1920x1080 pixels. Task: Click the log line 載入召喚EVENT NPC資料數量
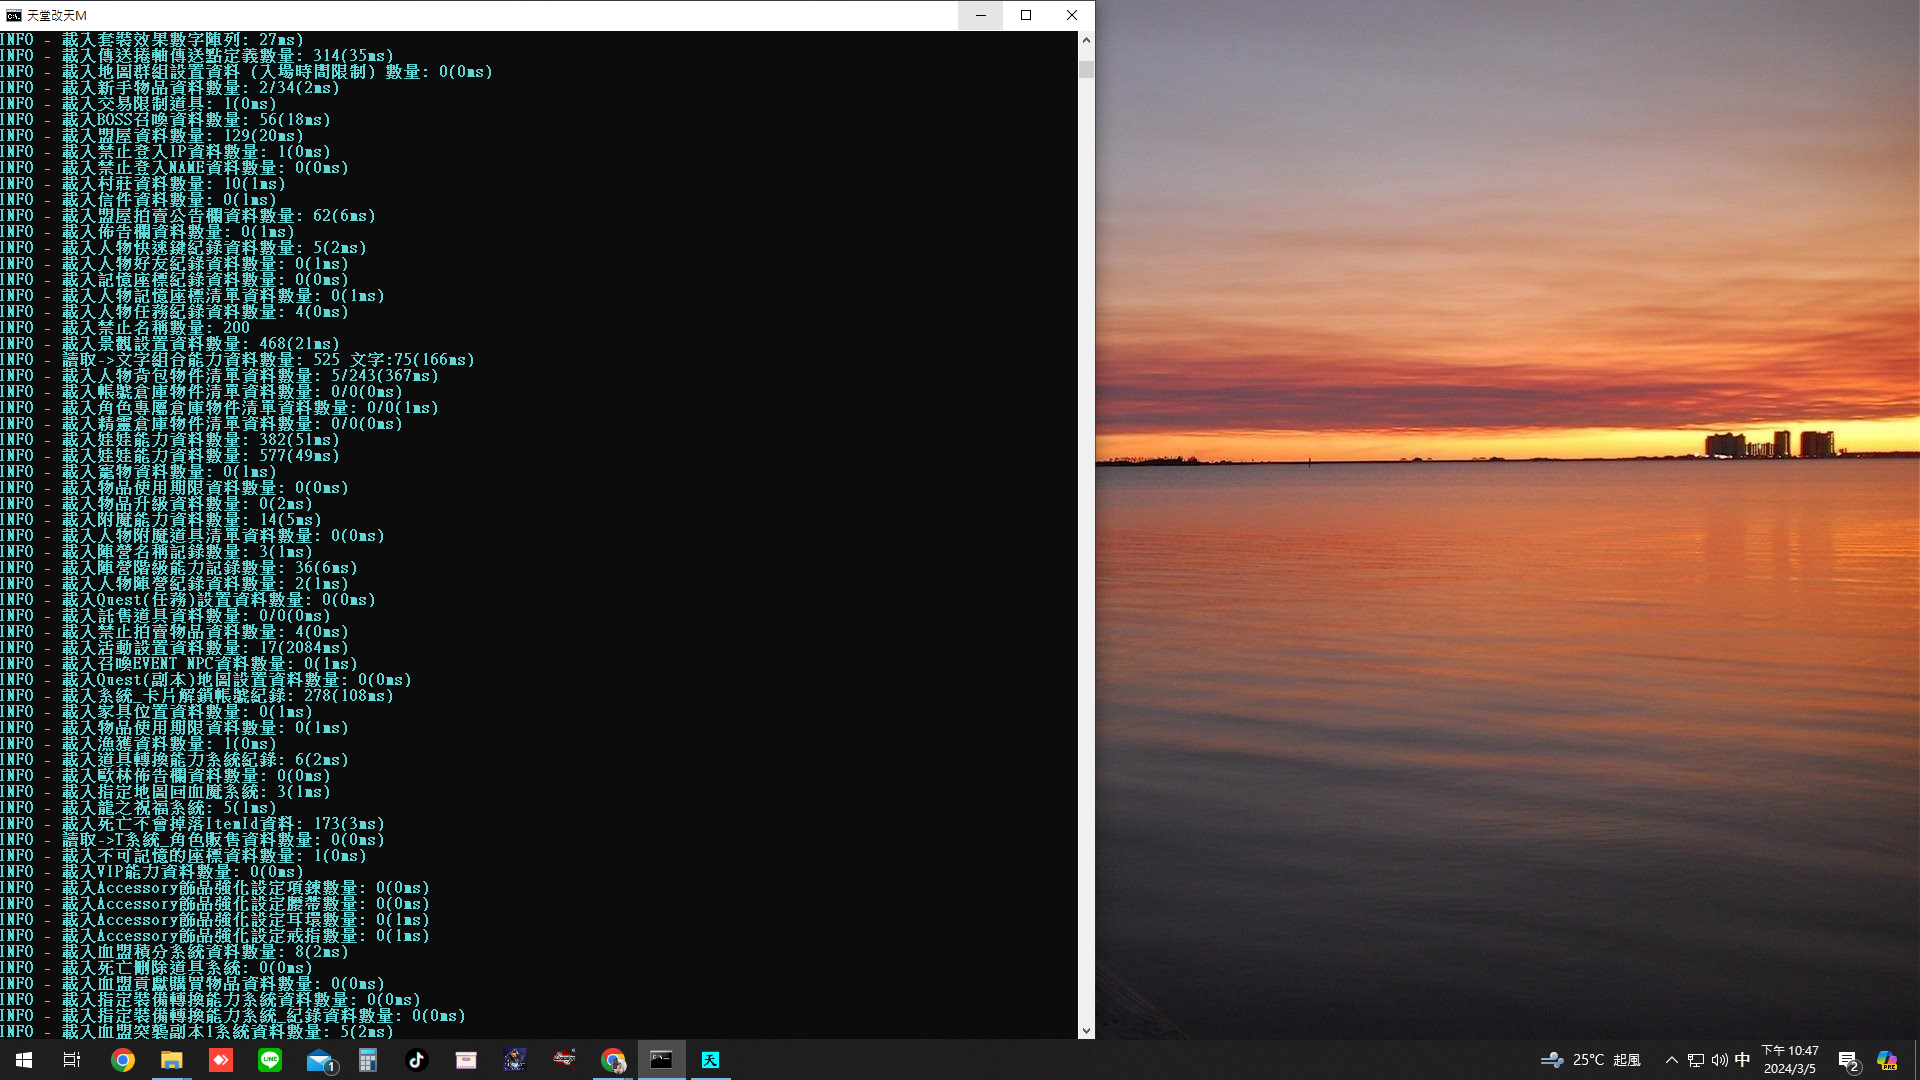(x=179, y=664)
